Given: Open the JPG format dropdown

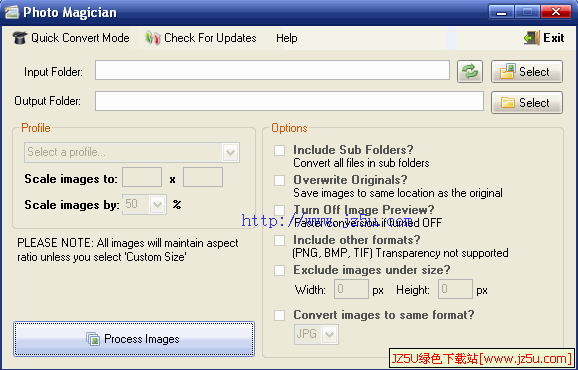Looking at the screenshot, I should (x=316, y=334).
